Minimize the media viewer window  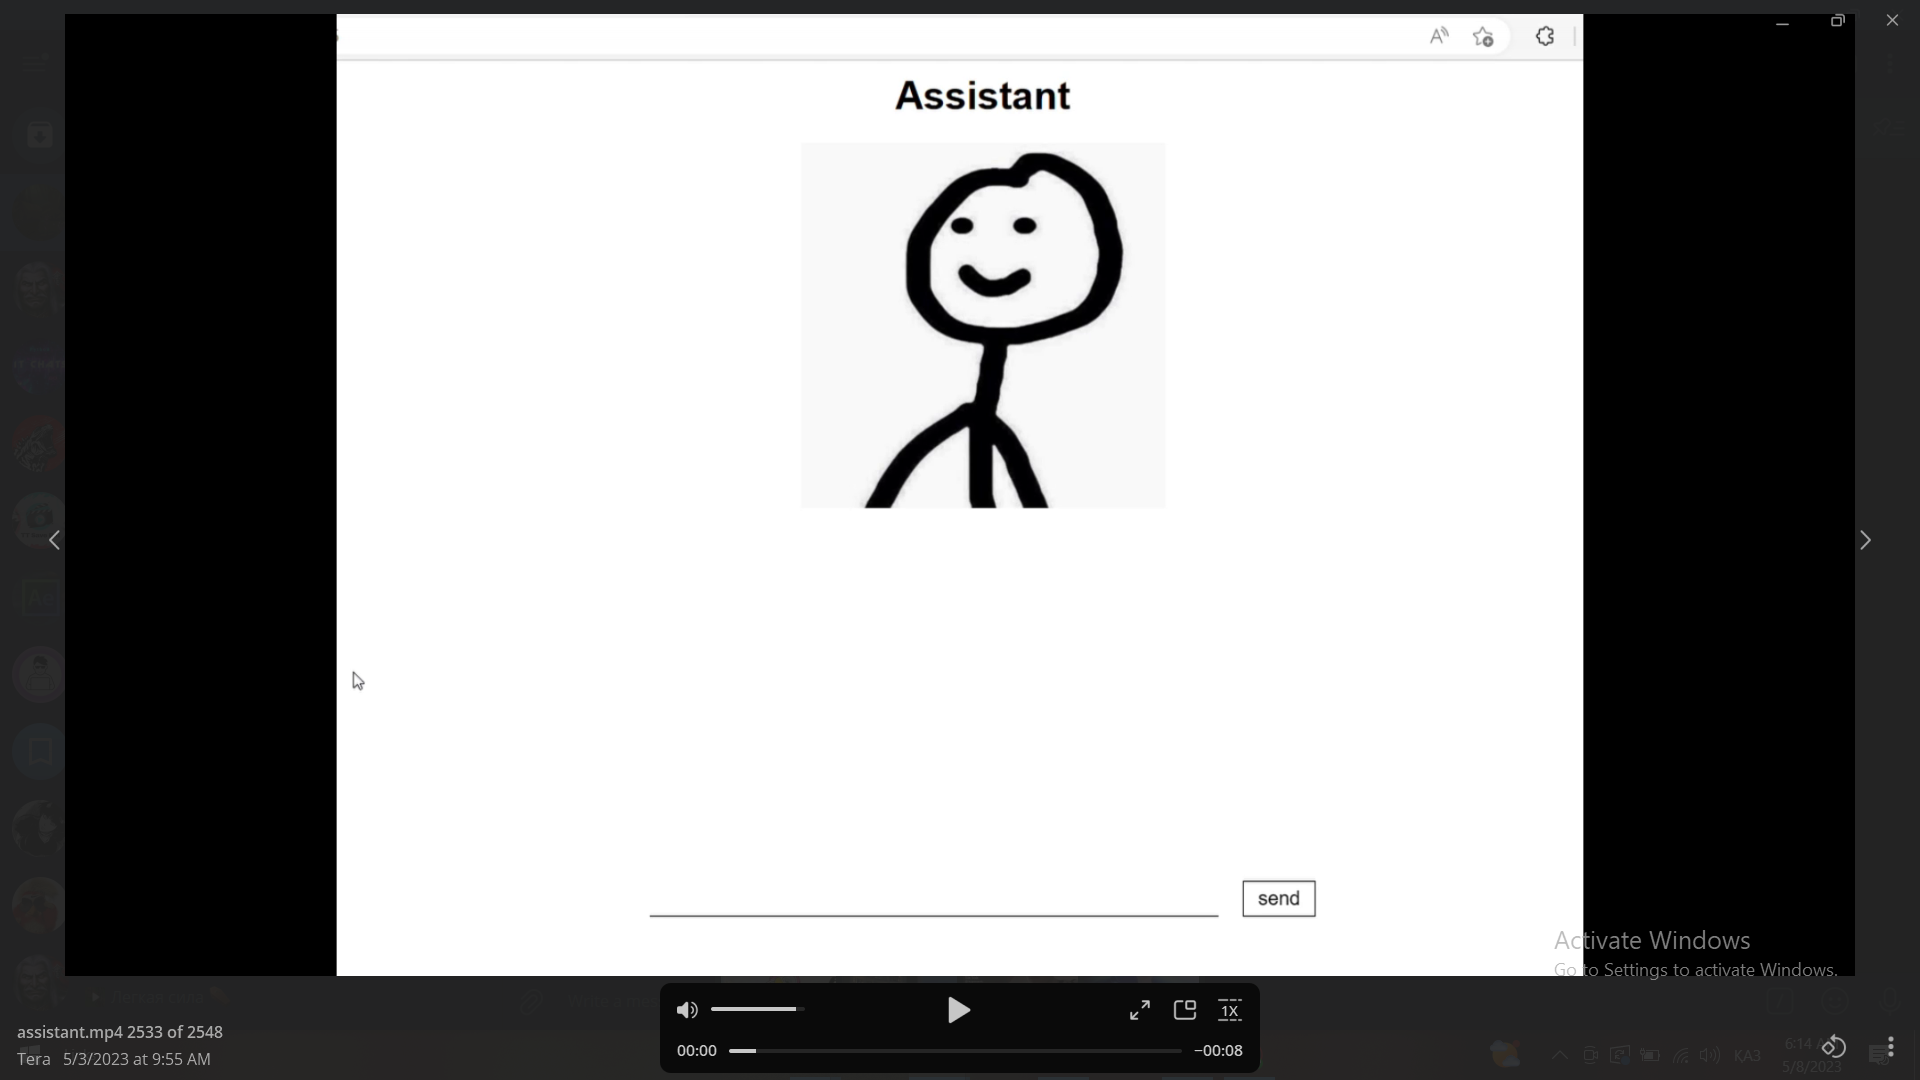pyautogui.click(x=1782, y=22)
